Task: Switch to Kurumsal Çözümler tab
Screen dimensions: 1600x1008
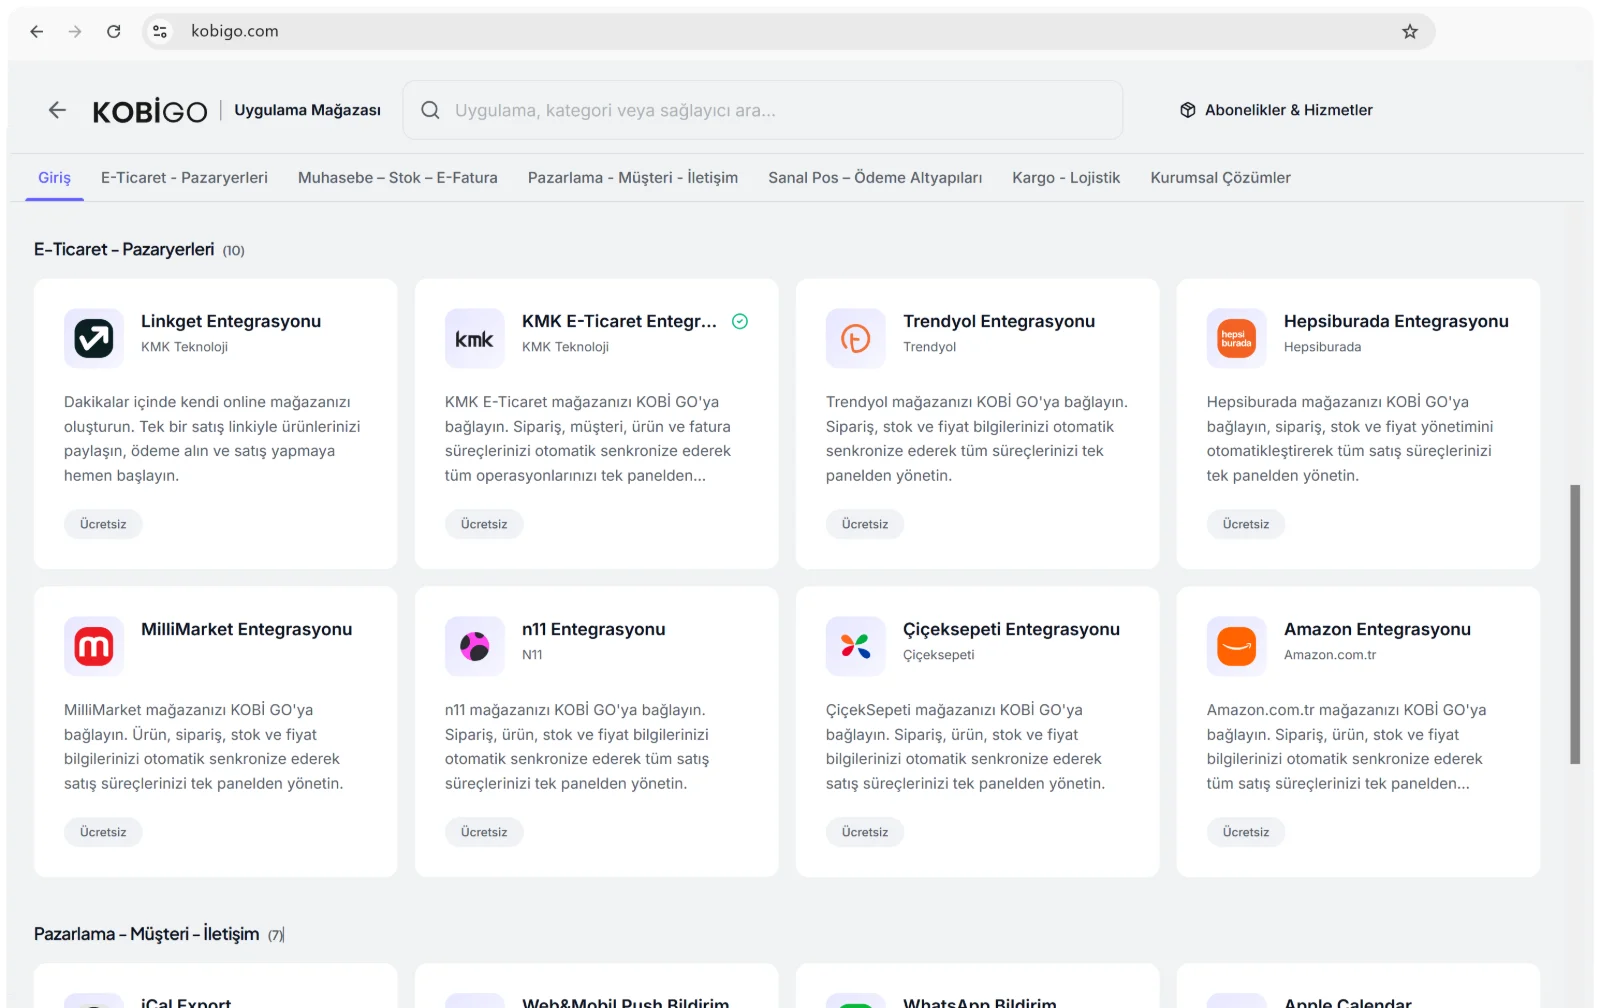Action: coord(1220,178)
